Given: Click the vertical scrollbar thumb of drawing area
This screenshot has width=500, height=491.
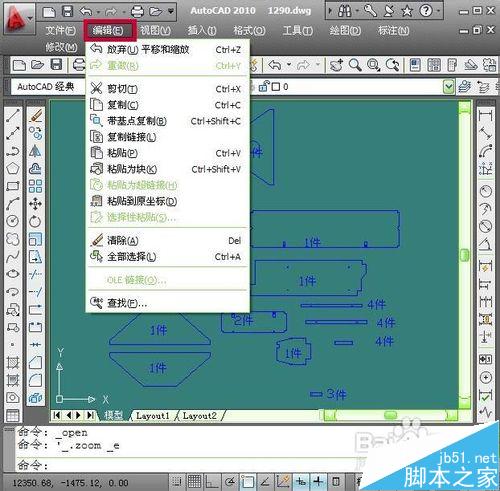Looking at the screenshot, I should (464, 255).
